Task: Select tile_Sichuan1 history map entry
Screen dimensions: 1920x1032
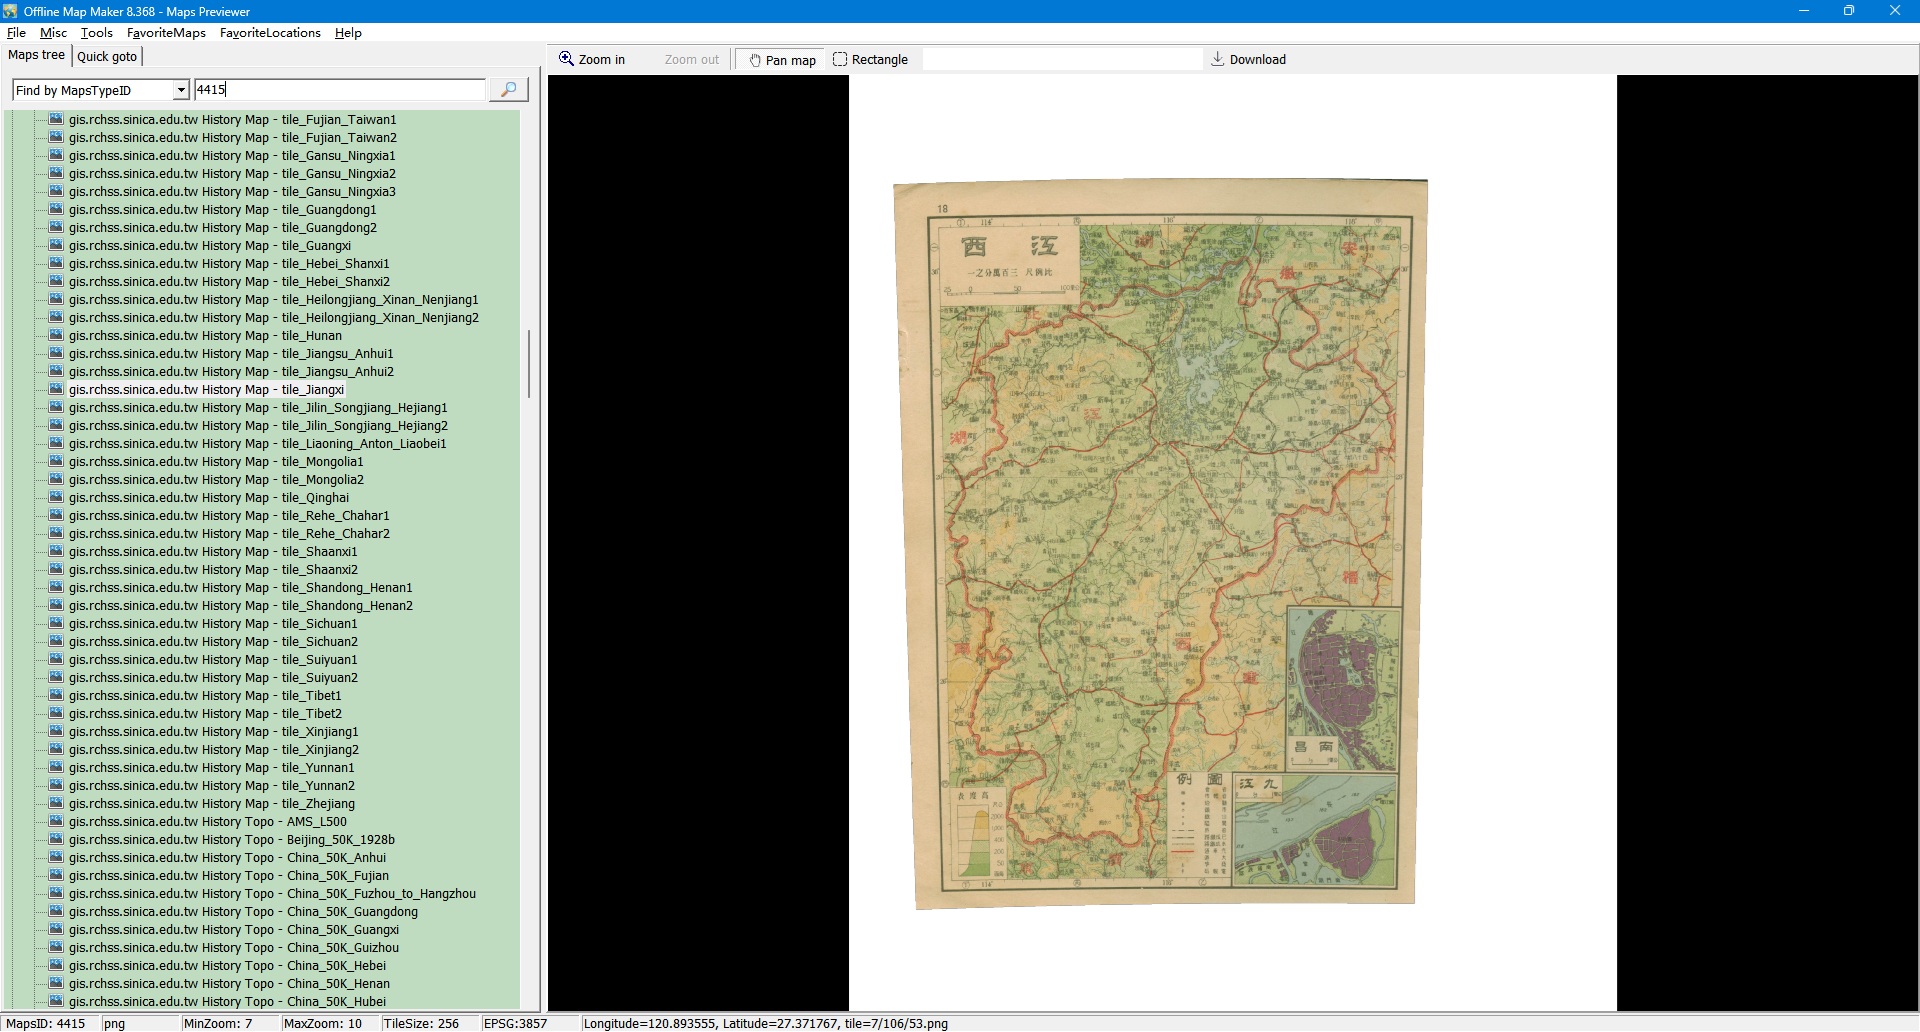Action: coord(212,624)
